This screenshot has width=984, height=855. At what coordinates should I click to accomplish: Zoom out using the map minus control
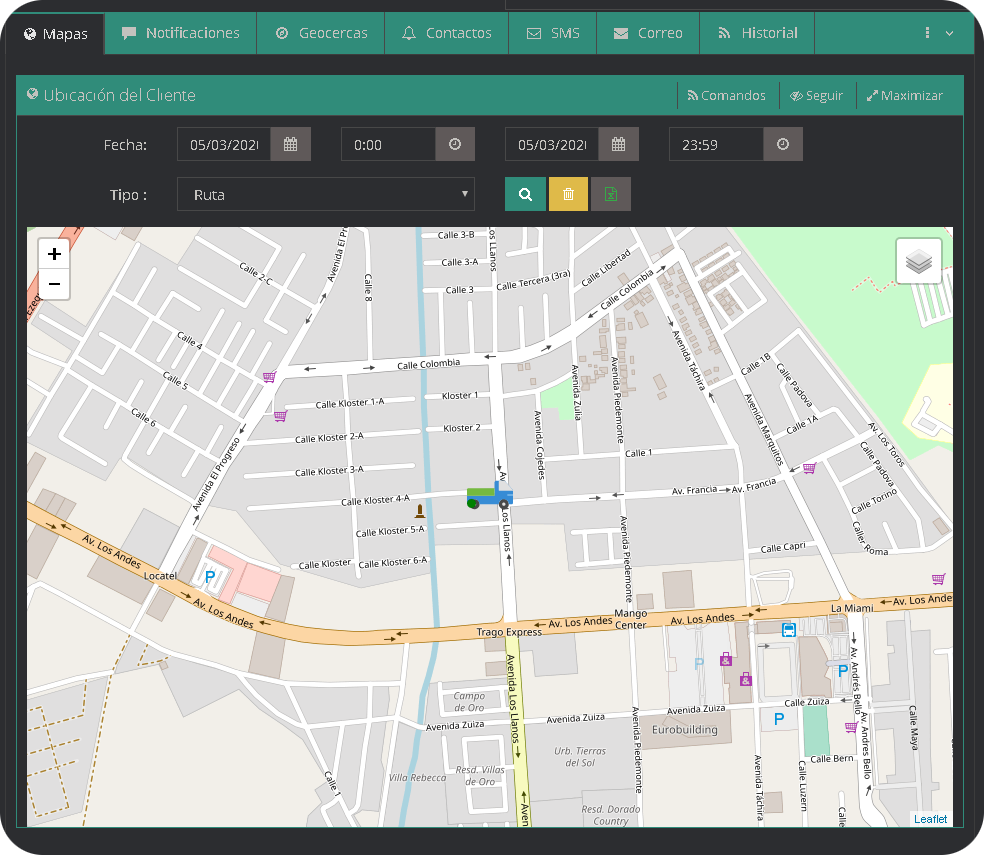click(x=53, y=284)
